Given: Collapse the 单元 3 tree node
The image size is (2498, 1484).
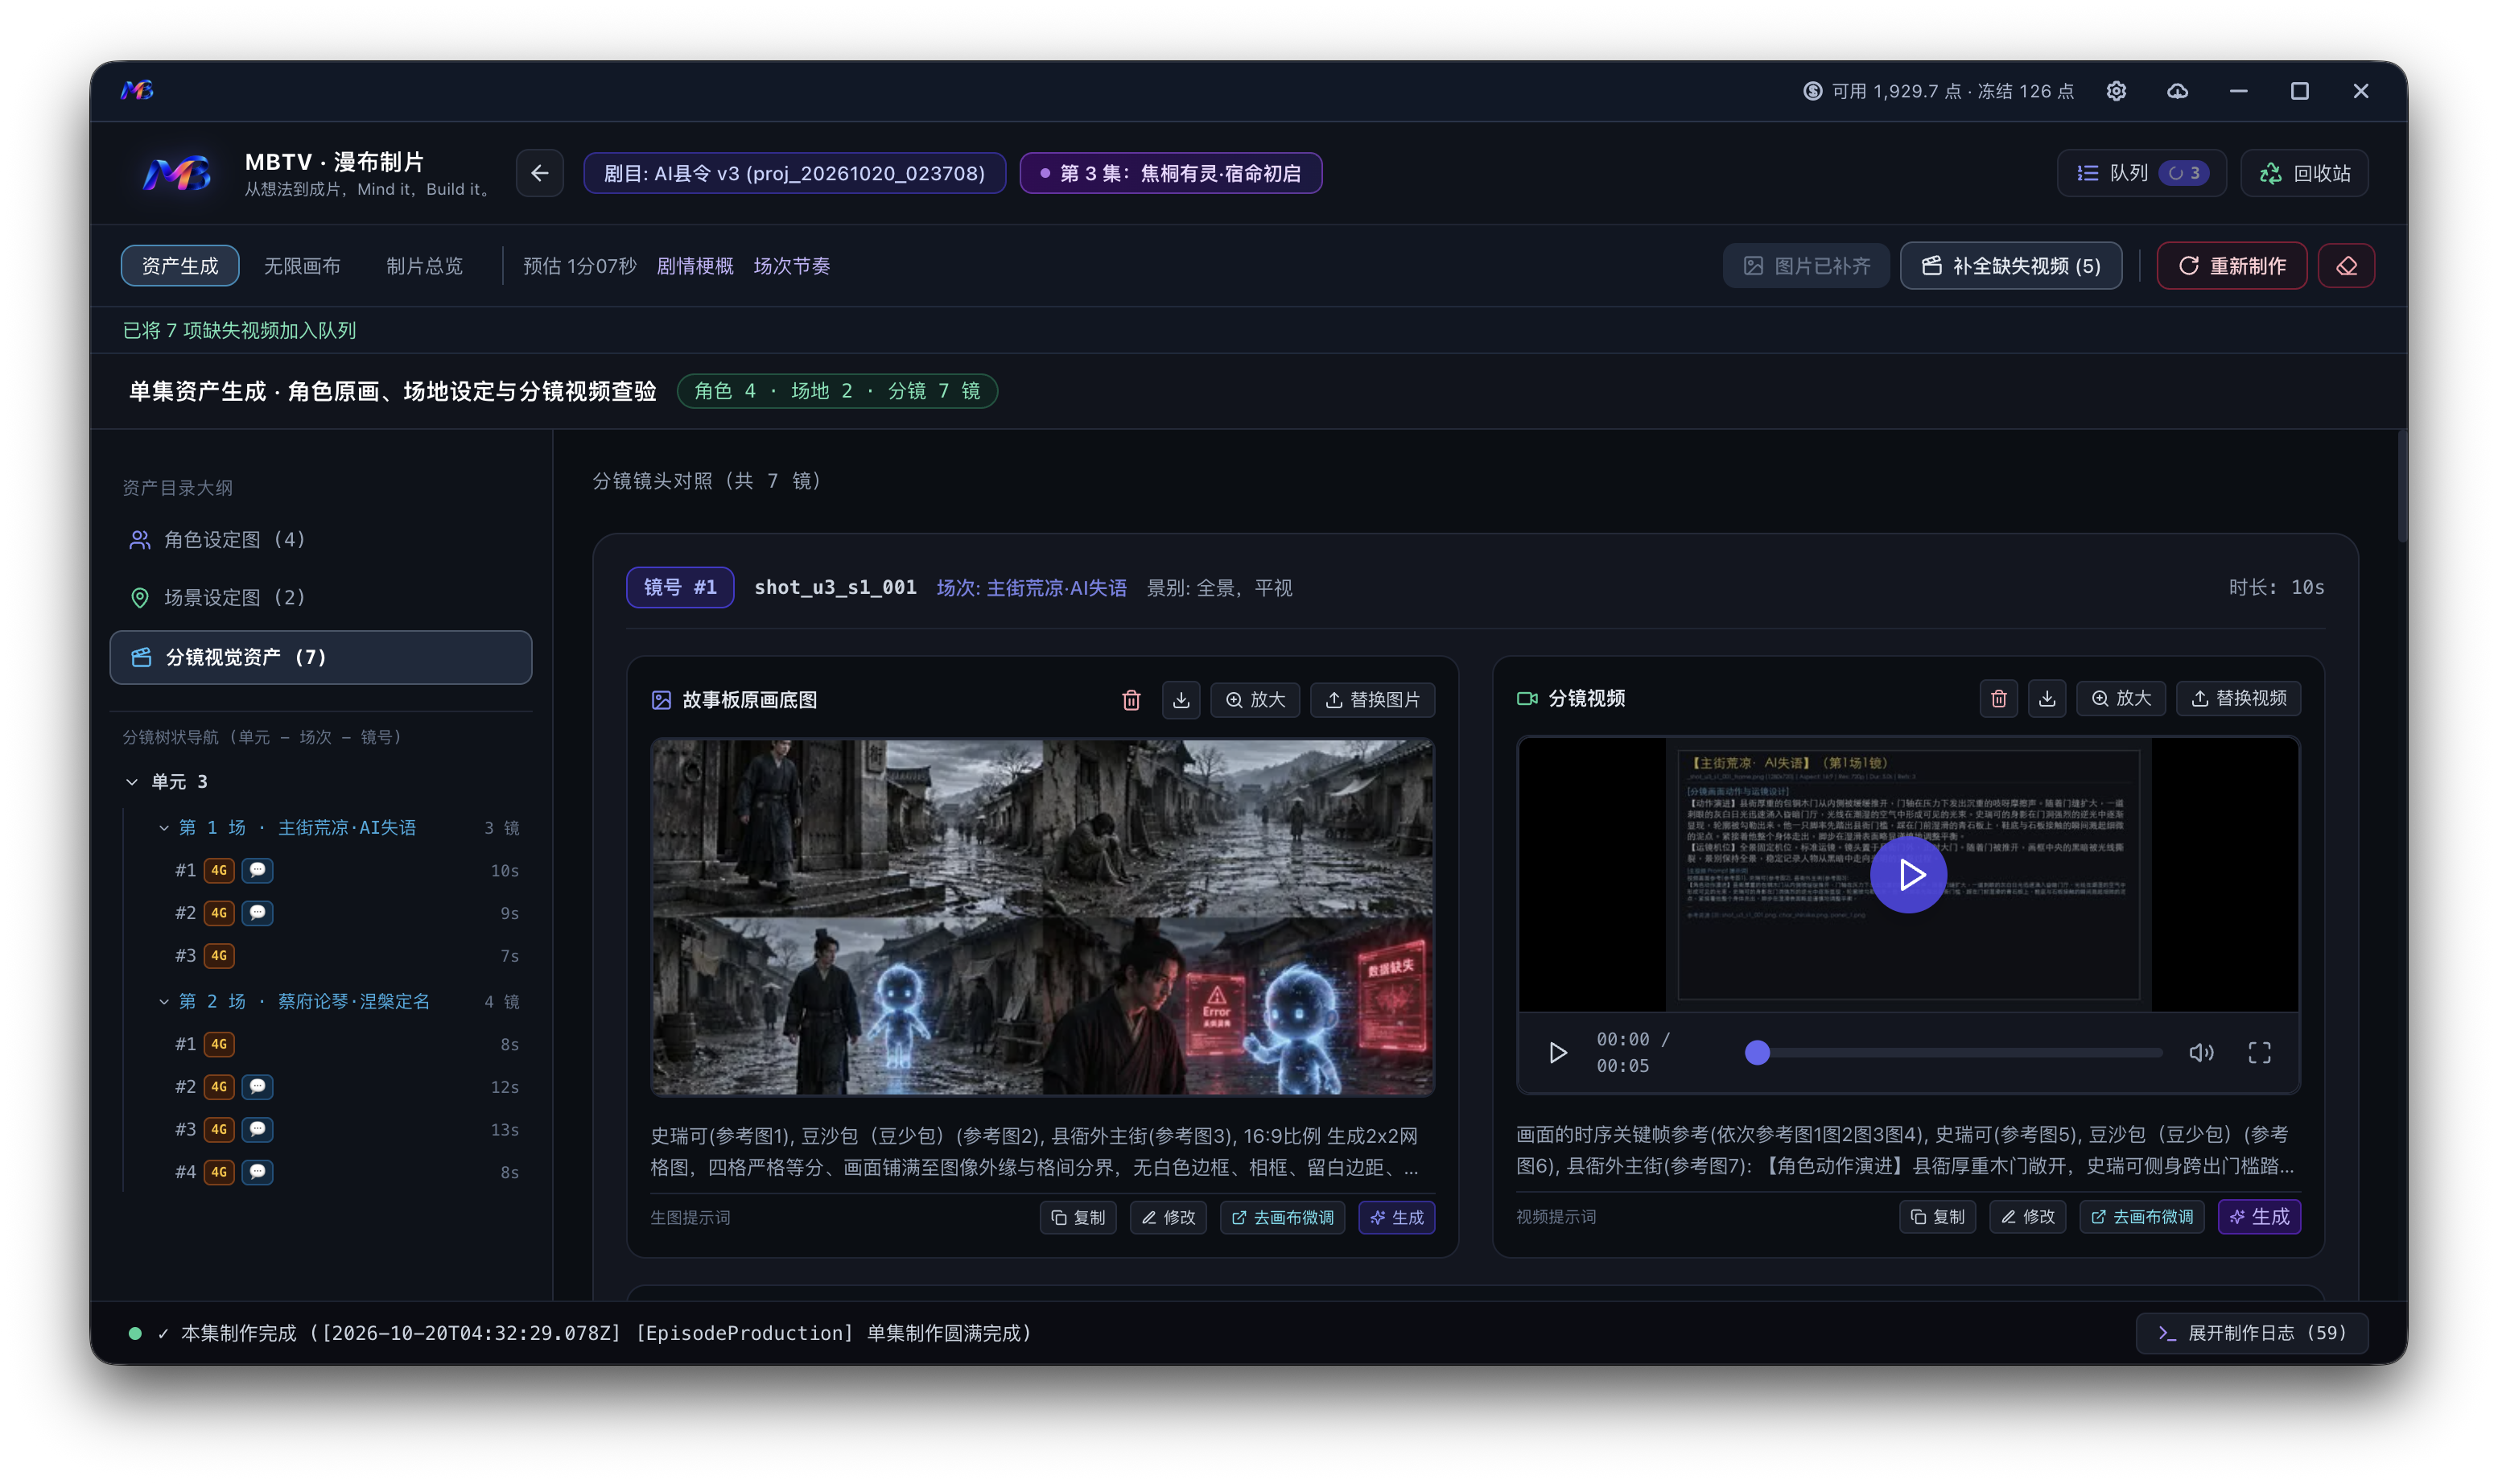Looking at the screenshot, I should [132, 781].
